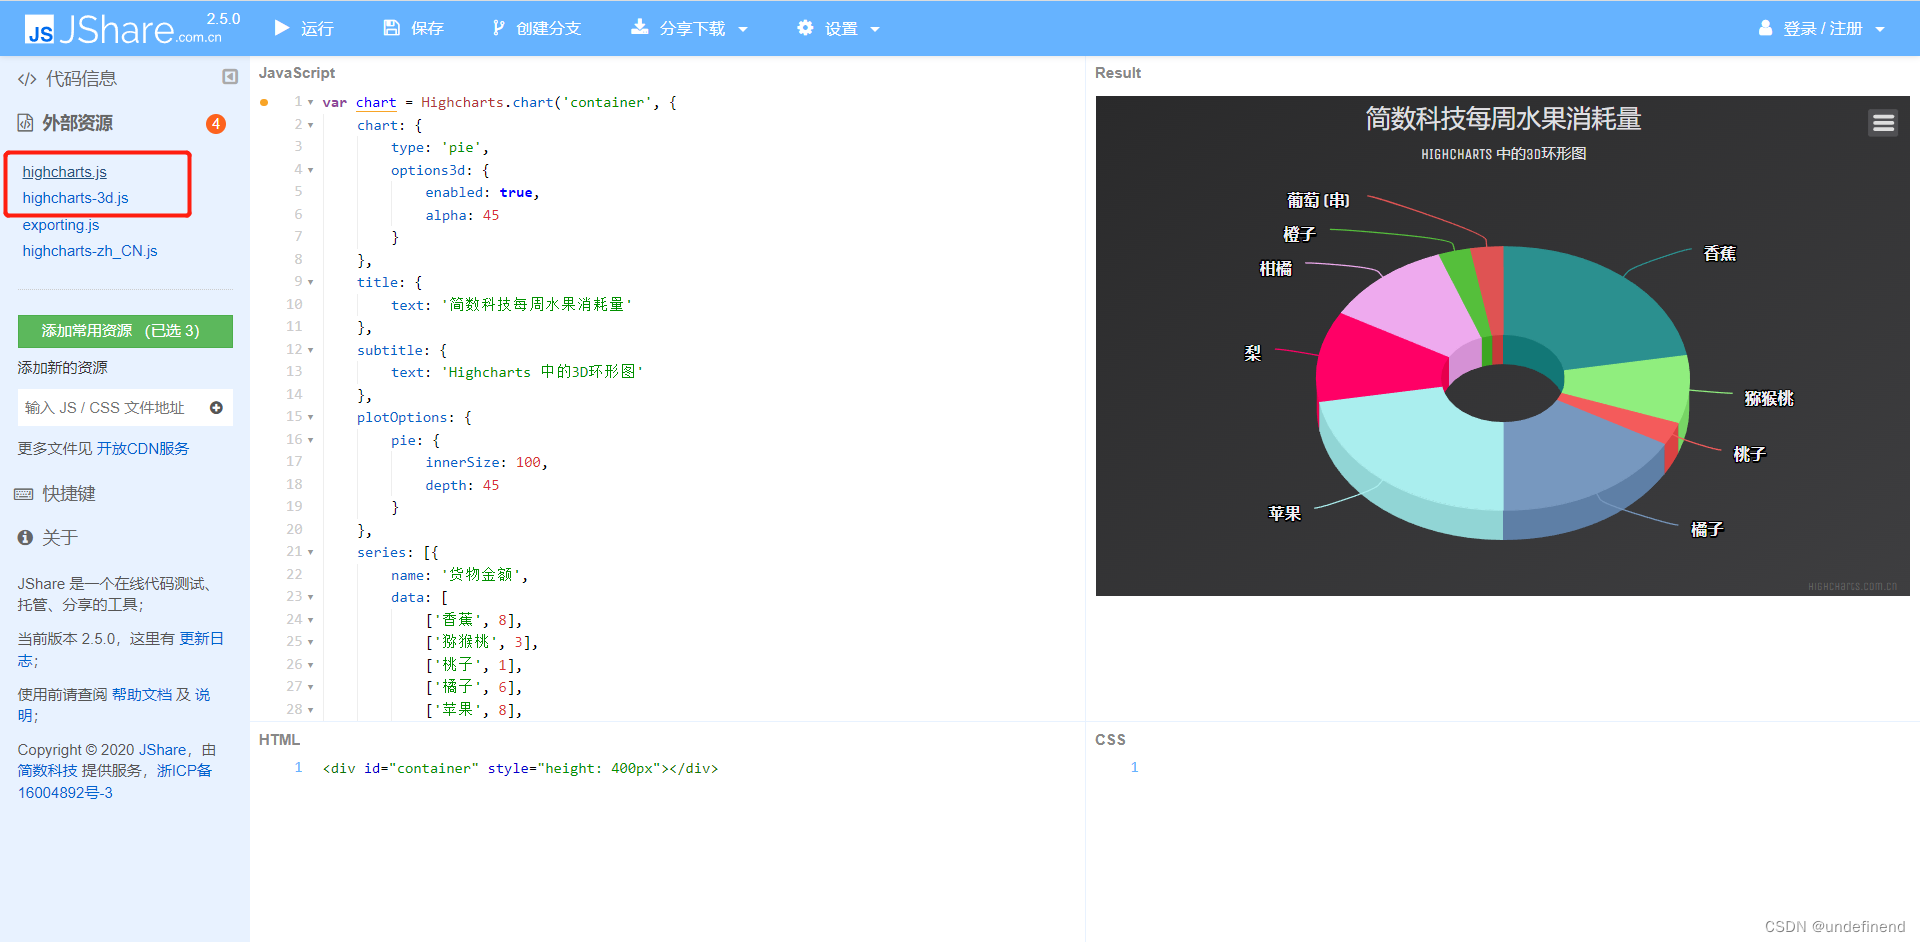This screenshot has height=942, width=1920.
Task: Open the highcharts.js resource link
Action: point(65,172)
